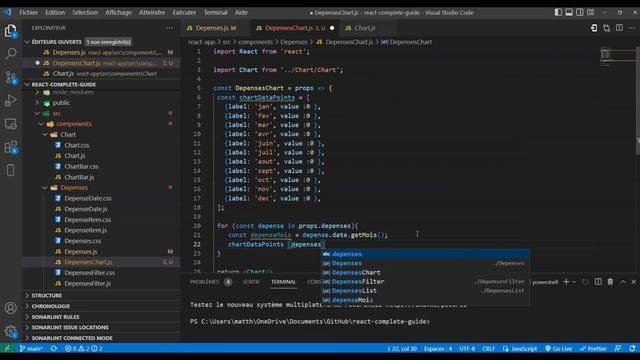Toggle the primary sidebar layout icon
Viewport: 640px width, 360px height.
tap(558, 13)
